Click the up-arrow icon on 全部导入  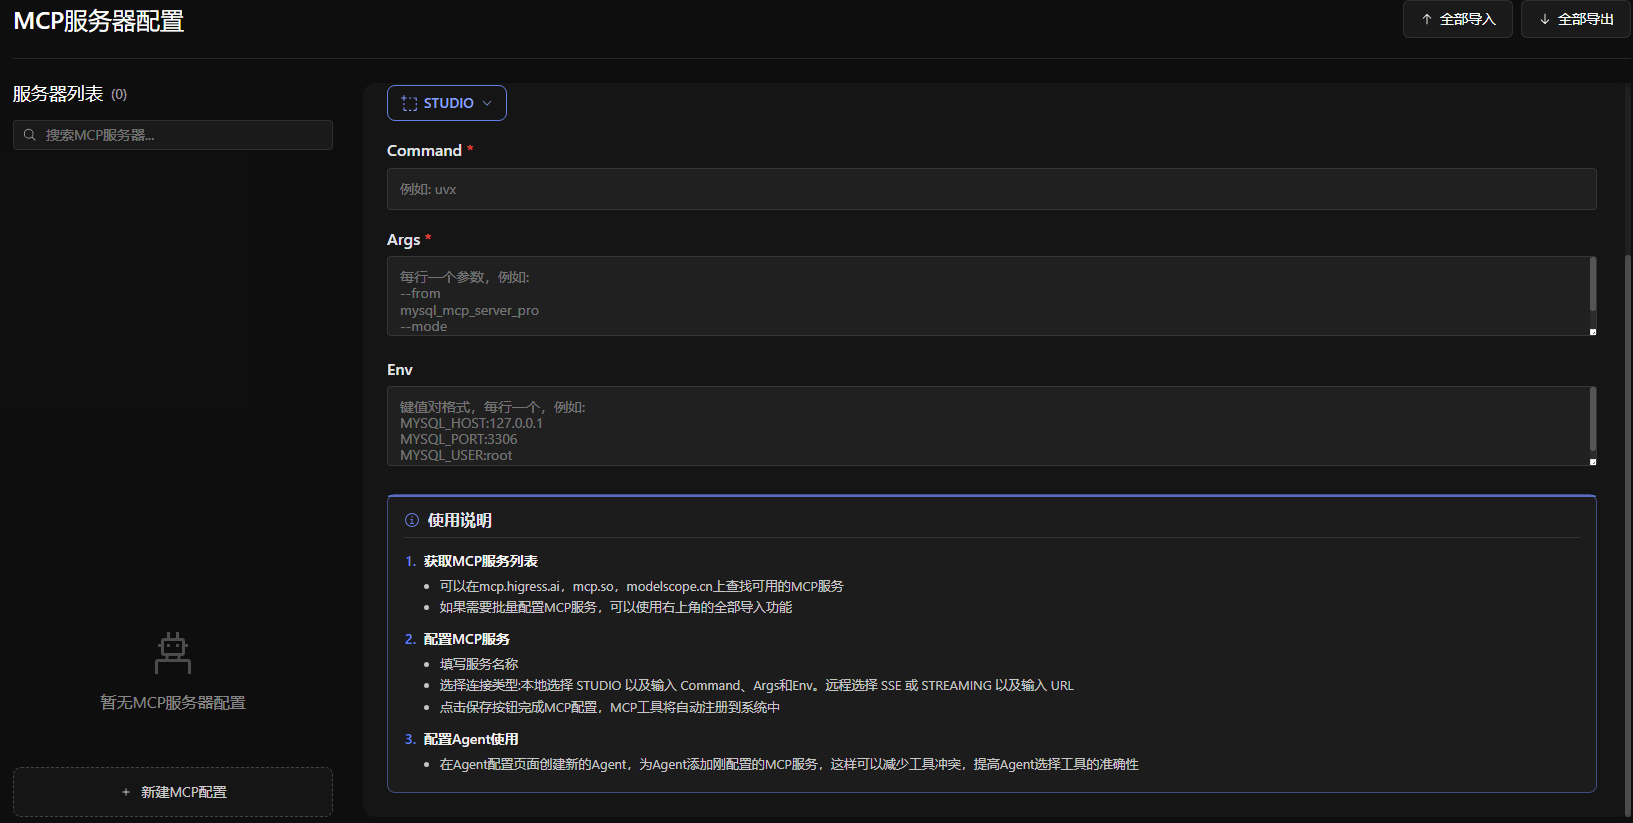tap(1427, 19)
